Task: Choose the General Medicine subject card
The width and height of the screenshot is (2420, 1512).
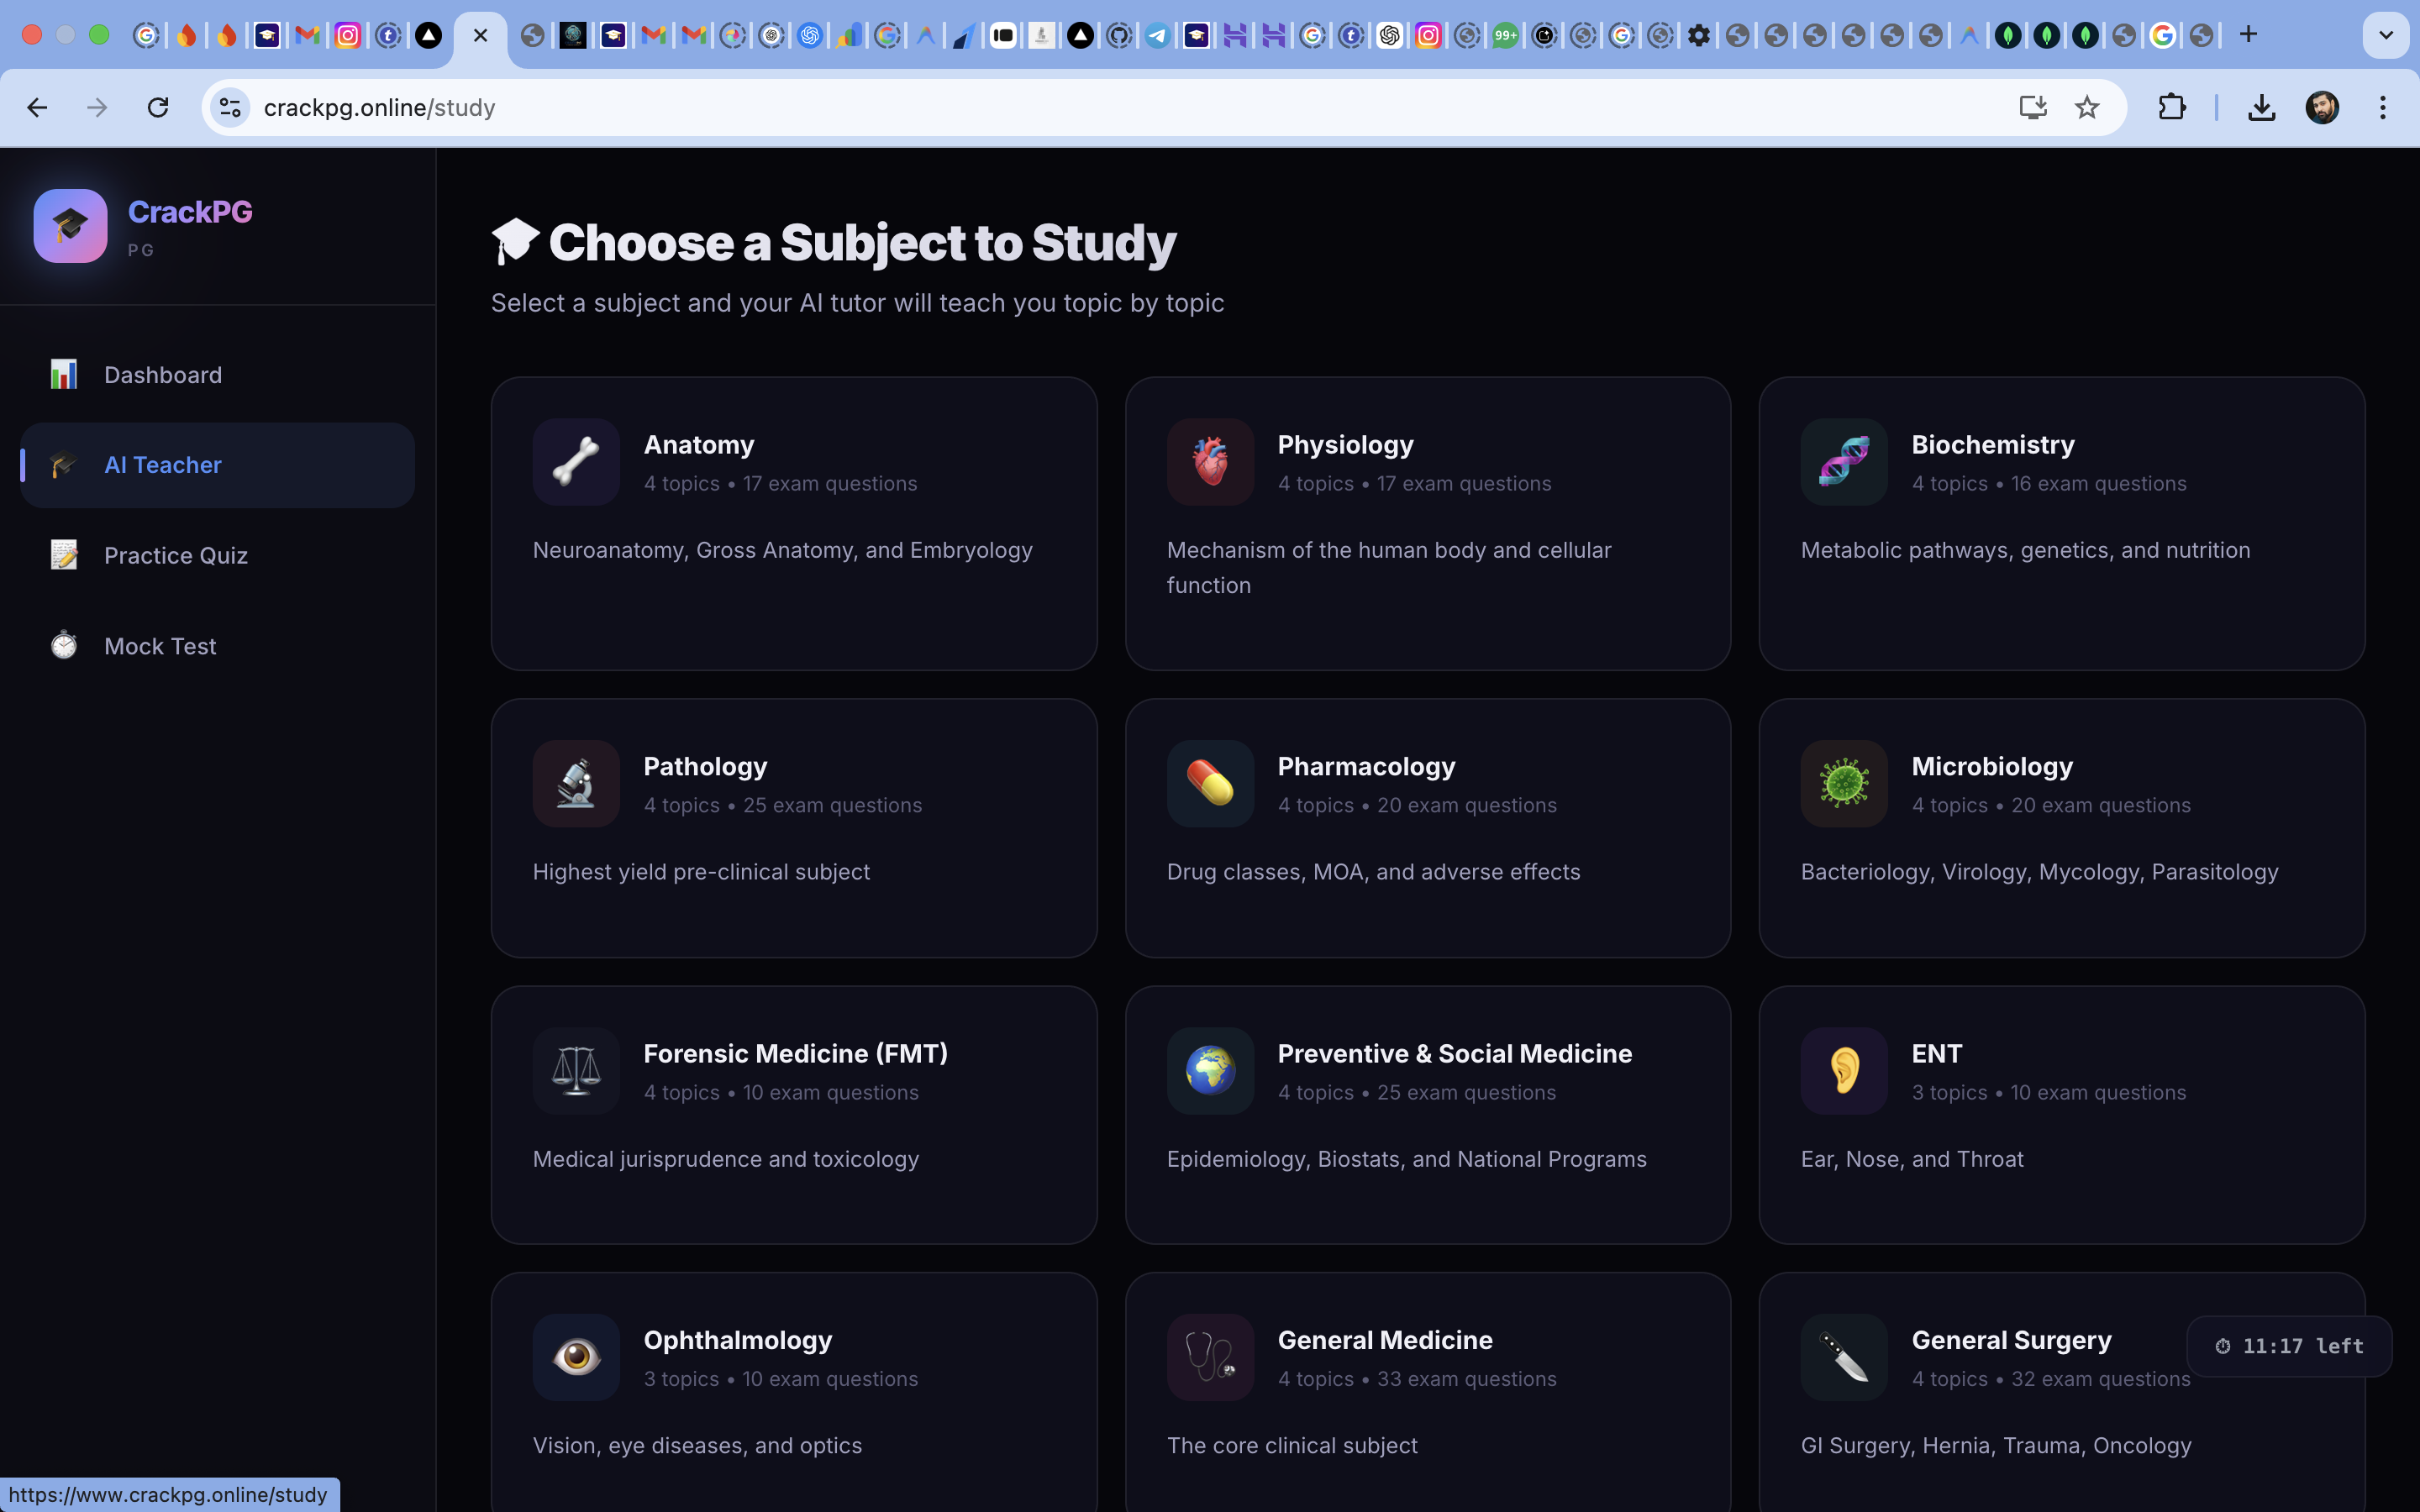Action: [1427, 1390]
